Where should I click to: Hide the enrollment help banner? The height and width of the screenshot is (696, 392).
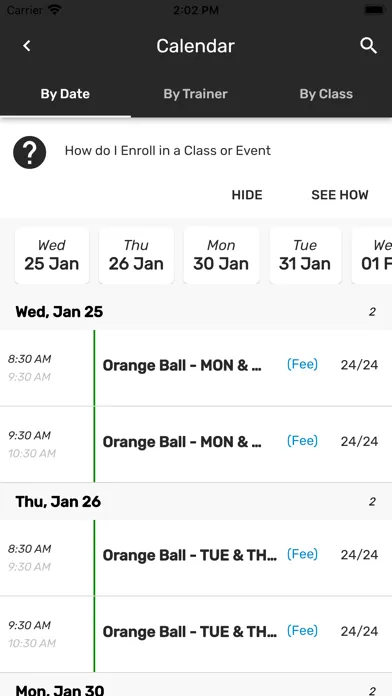coord(247,195)
